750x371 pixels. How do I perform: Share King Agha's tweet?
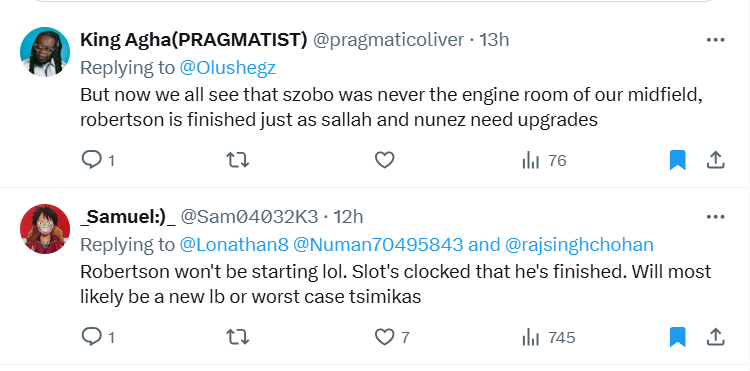pos(715,160)
